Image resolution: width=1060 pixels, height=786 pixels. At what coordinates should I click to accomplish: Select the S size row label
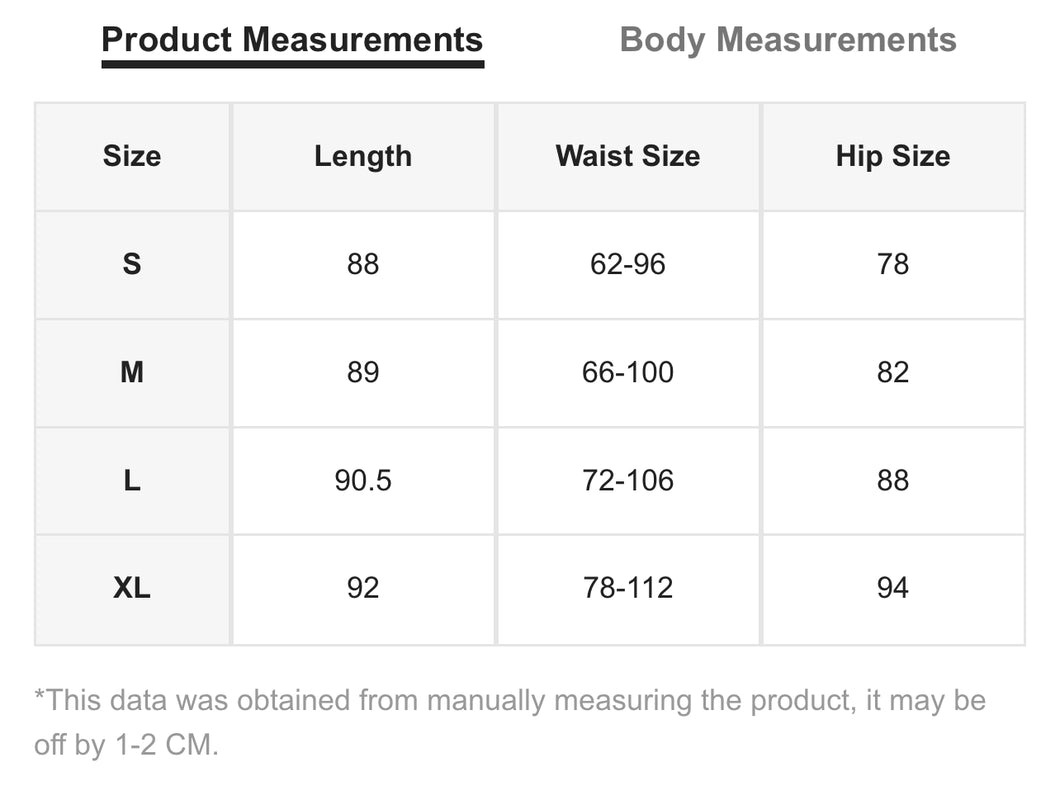pos(132,264)
